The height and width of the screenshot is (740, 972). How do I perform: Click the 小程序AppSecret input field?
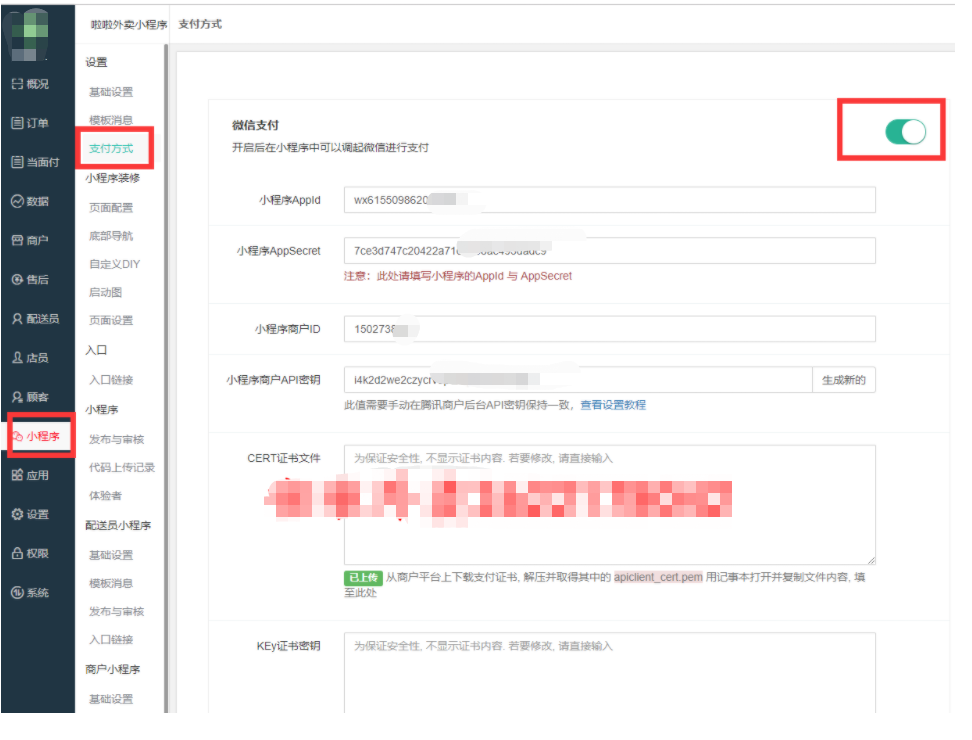tap(609, 250)
